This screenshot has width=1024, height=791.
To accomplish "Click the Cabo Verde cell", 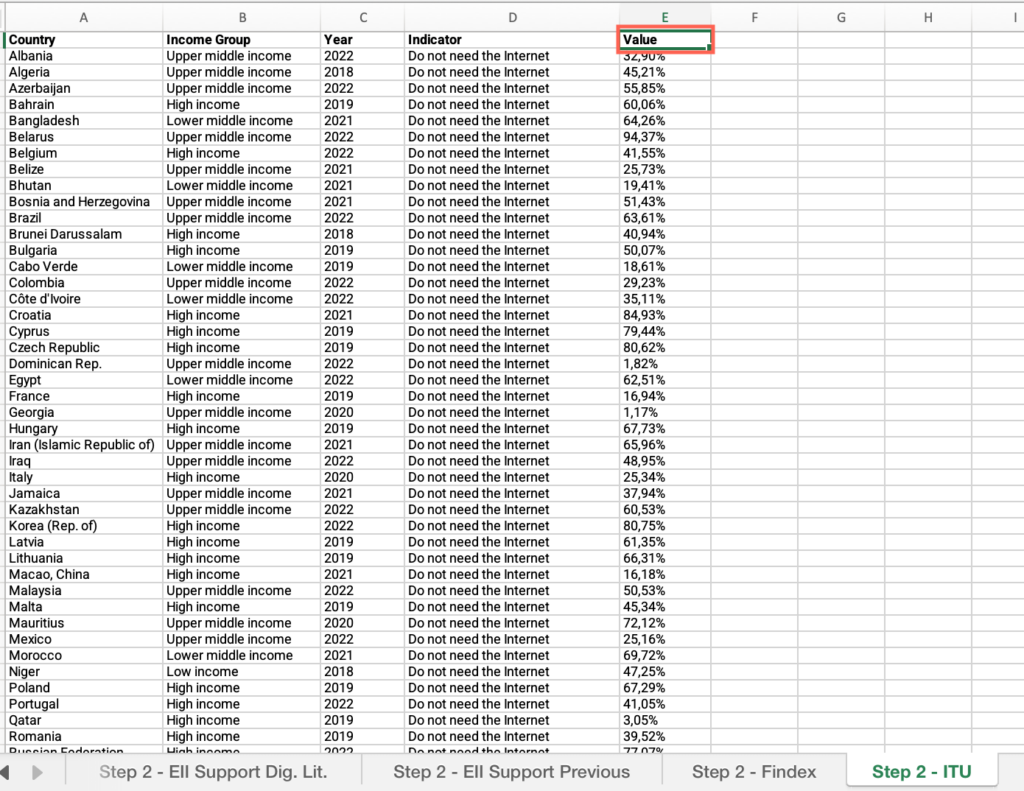I will pos(84,266).
